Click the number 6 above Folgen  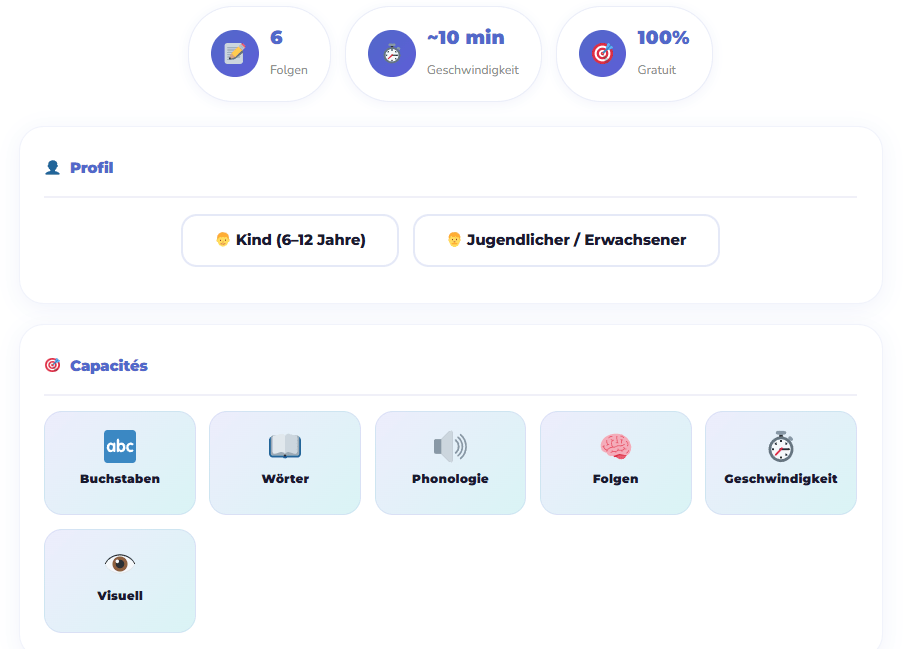(276, 38)
